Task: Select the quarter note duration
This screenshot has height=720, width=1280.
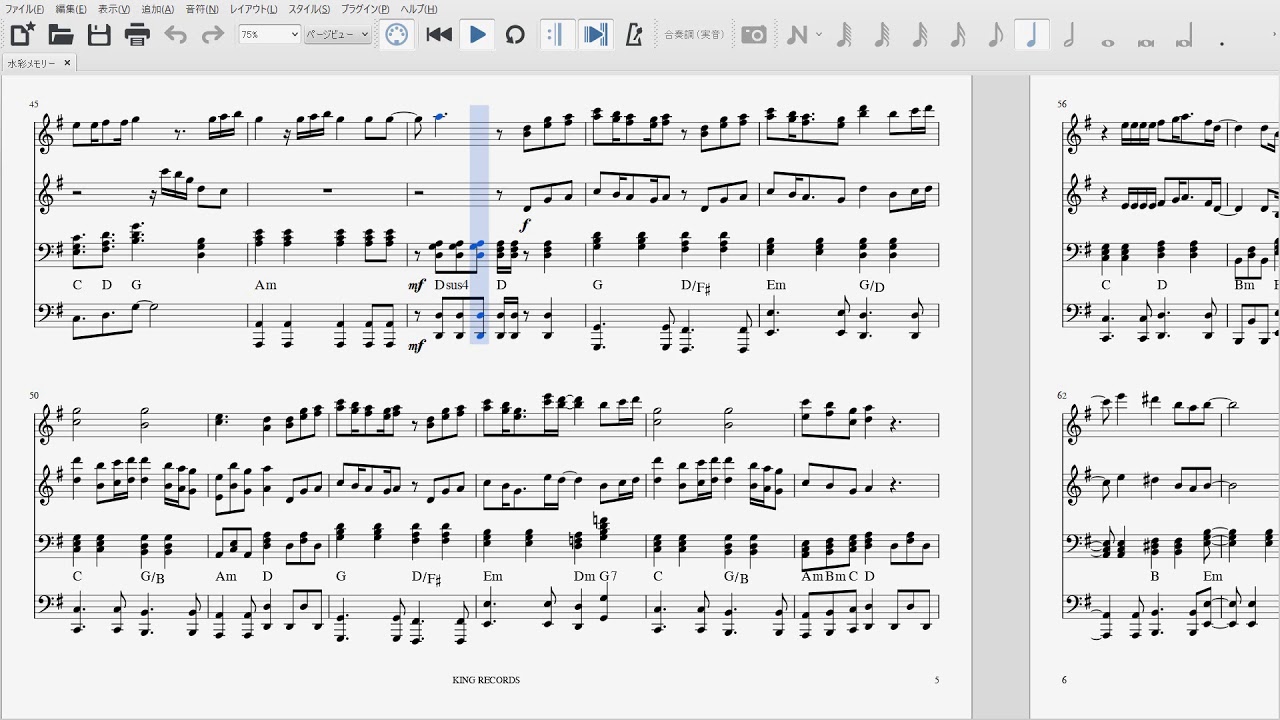Action: (1032, 35)
